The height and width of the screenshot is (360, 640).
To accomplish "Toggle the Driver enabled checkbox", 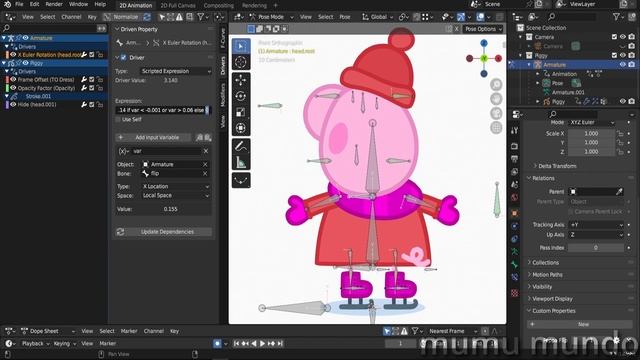I will coord(124,58).
